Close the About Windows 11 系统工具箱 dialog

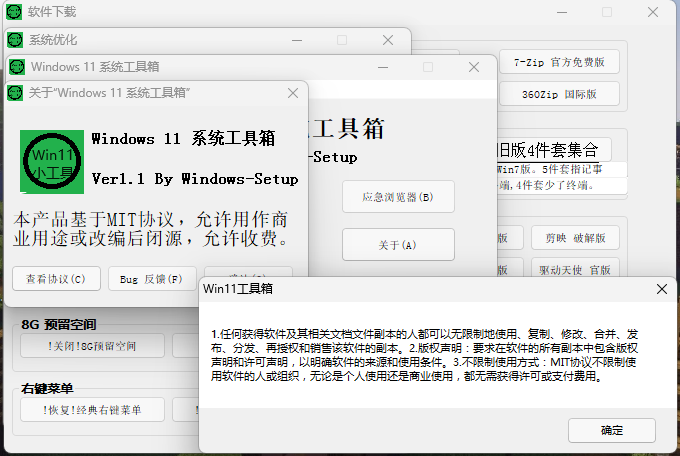[x=293, y=93]
